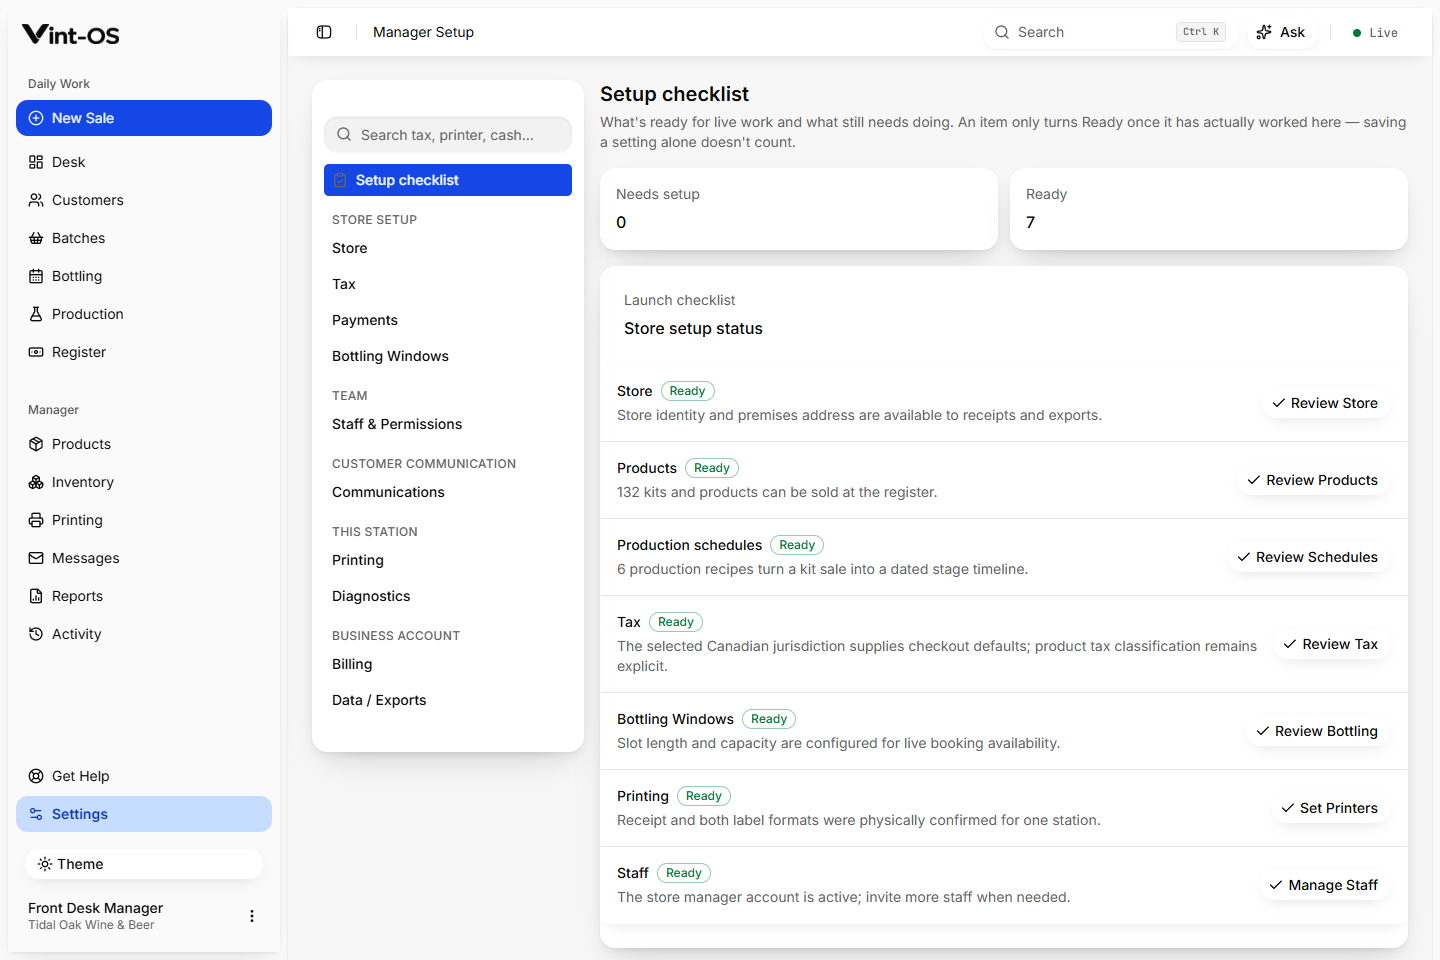The width and height of the screenshot is (1440, 960).
Task: Click the Customers people icon
Action: [x=36, y=200]
